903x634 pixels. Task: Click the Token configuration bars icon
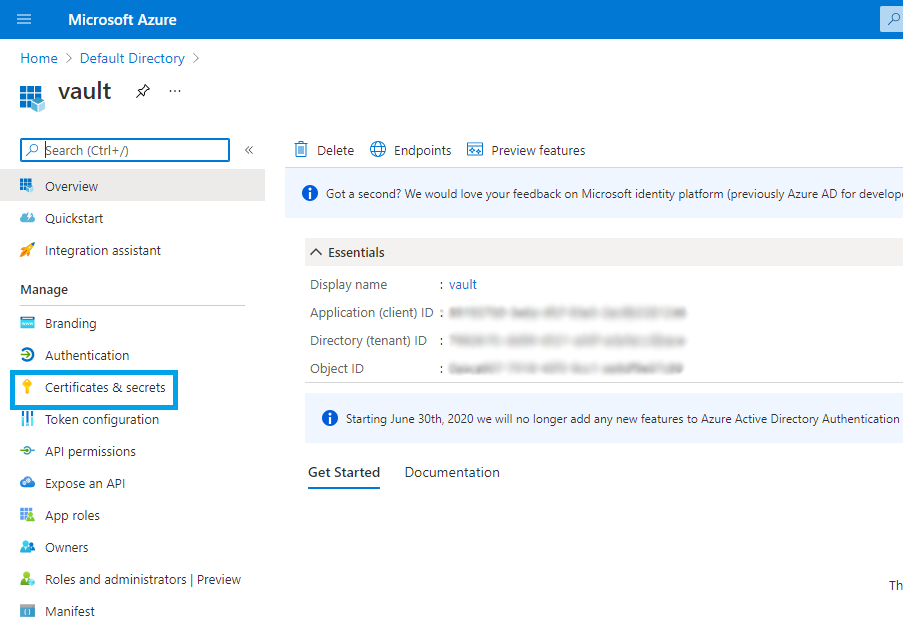click(x=27, y=419)
